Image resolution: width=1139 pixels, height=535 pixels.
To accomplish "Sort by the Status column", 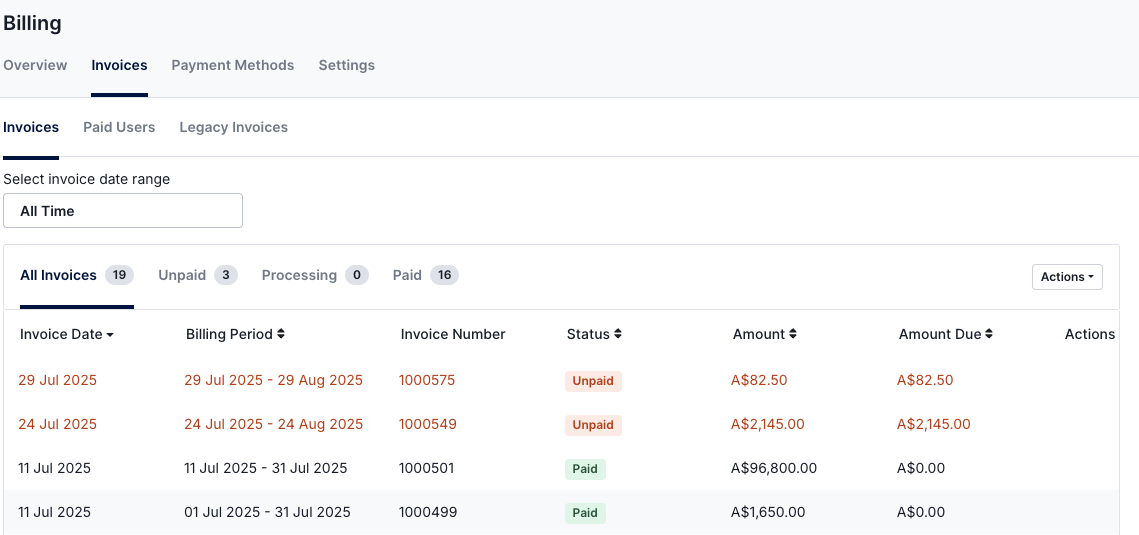I will (594, 334).
